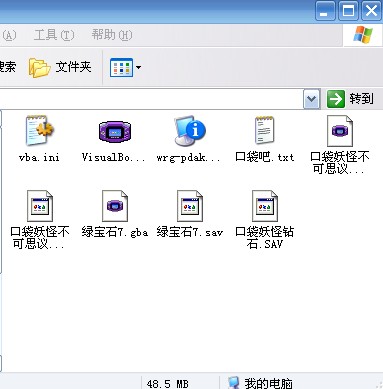Click the 文件夹 folders toolbar button
Screen dimensions: 383x389
tap(60, 67)
